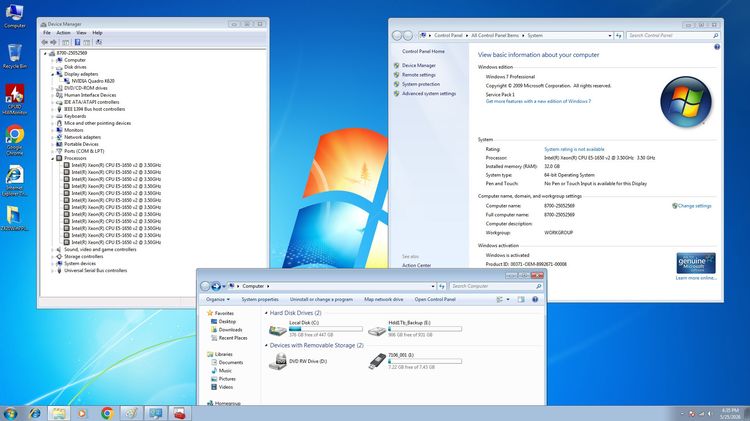Open Windows Media Player from the taskbar

[82, 413]
